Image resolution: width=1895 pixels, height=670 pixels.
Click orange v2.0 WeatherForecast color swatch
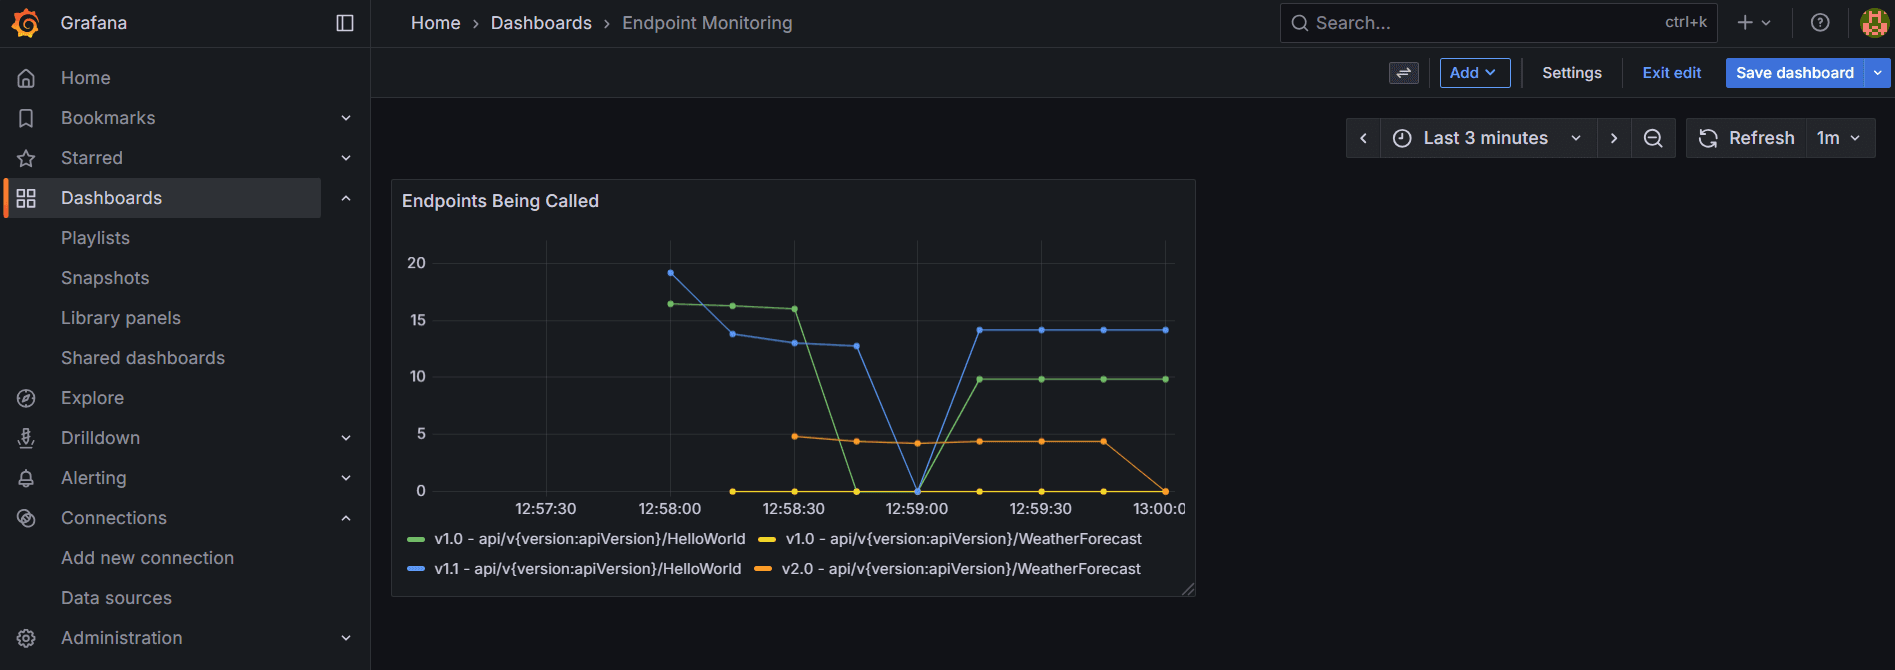[x=763, y=569]
